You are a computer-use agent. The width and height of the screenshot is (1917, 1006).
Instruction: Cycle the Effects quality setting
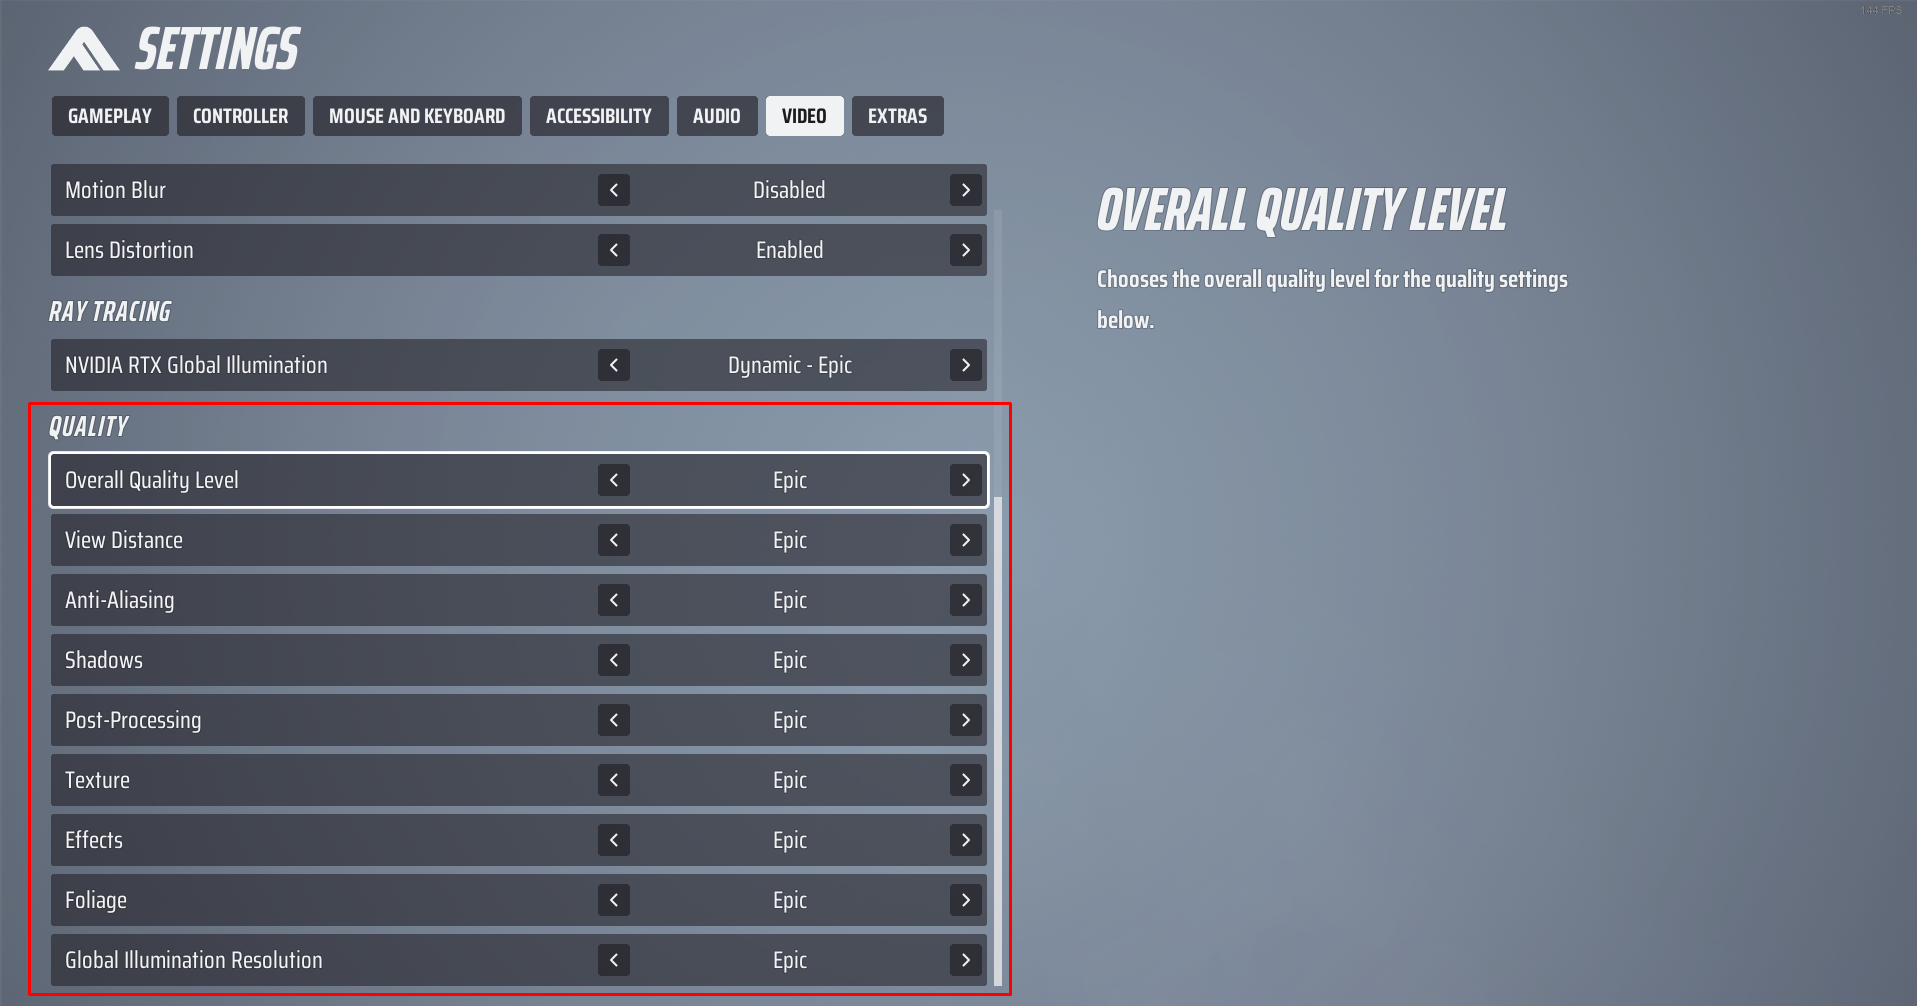pos(964,840)
